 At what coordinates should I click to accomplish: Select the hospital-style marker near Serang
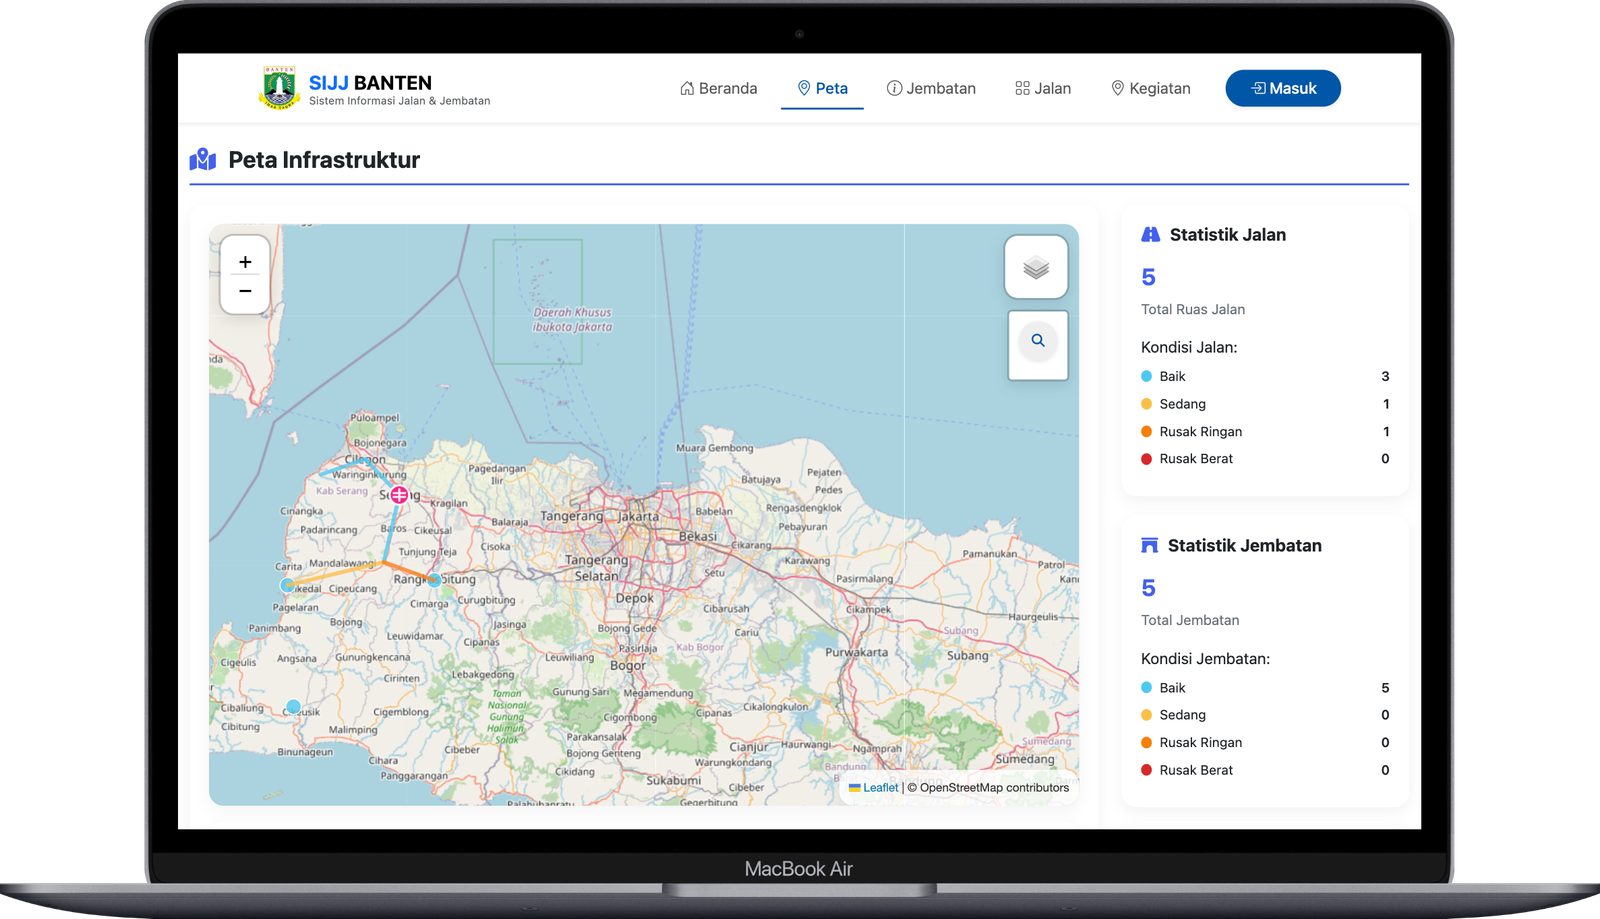[x=400, y=493]
